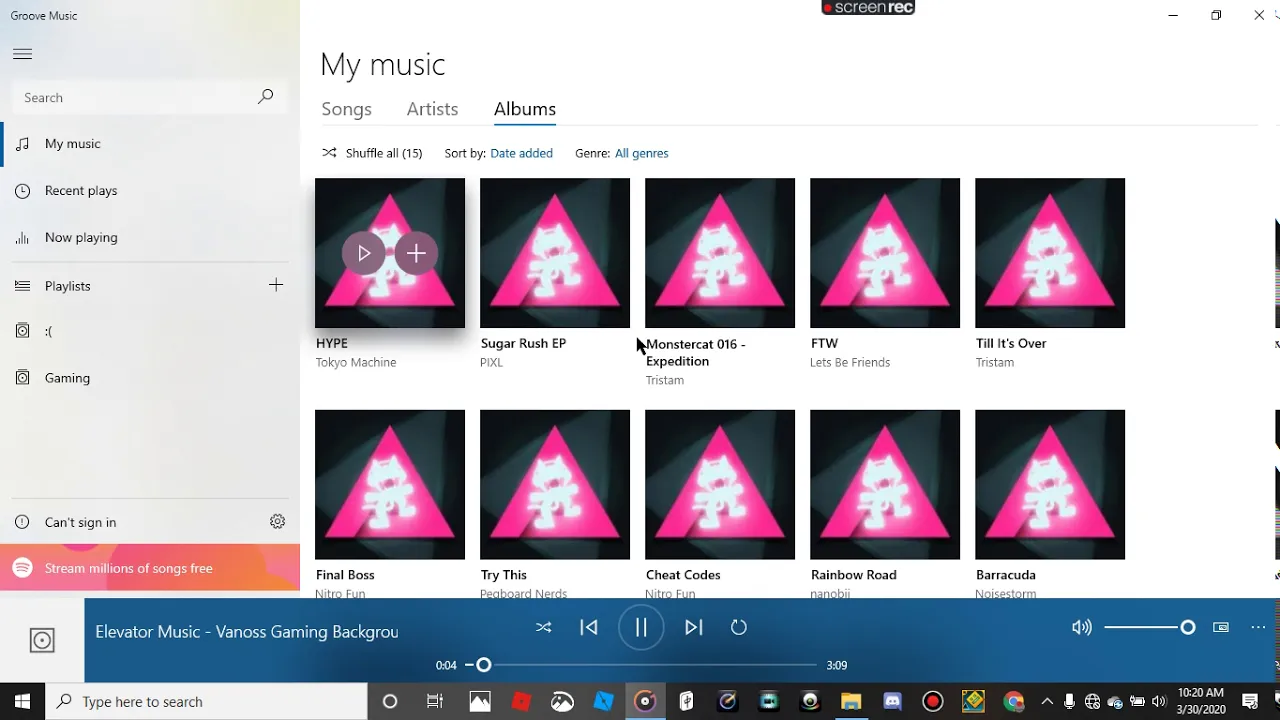Open the ':(' playlist
This screenshot has height=720, width=1280.
150,331
